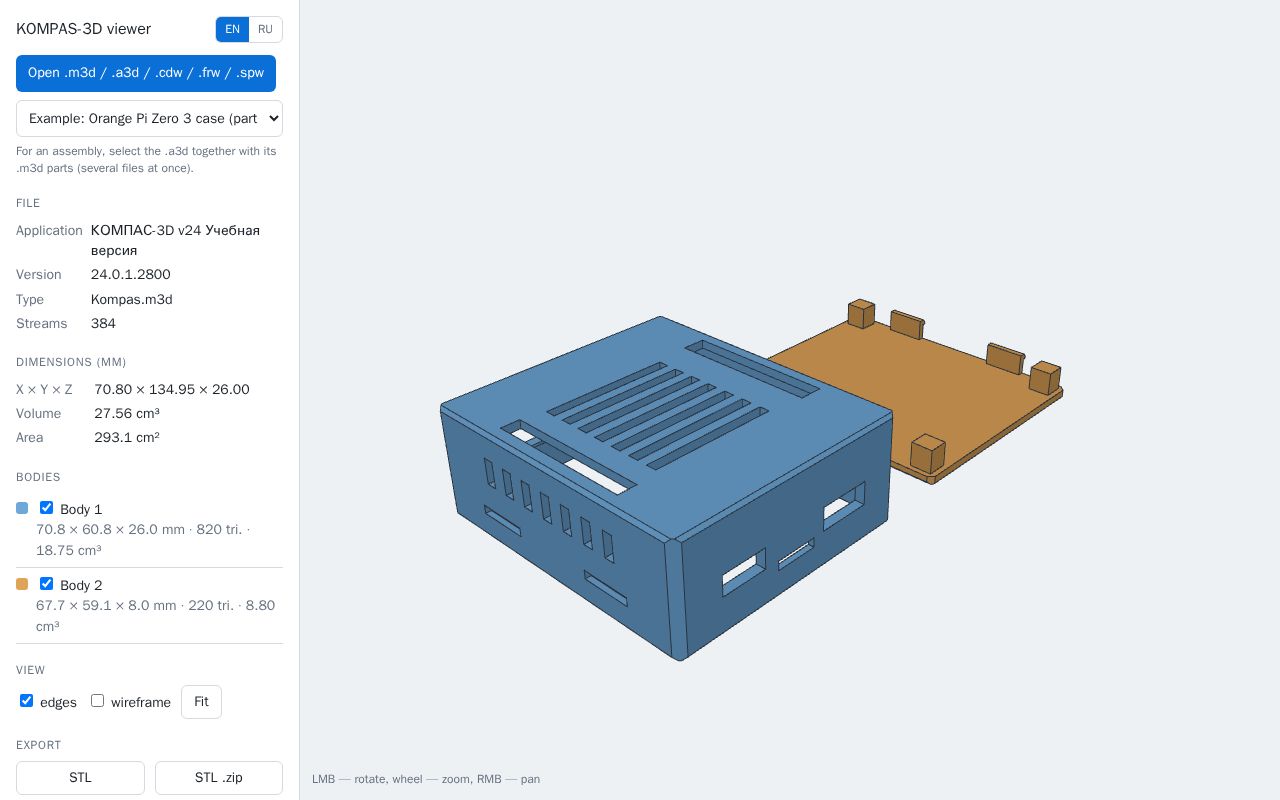Click the dimensions value 70.80 × 134.95 × 26.00
Viewport: 1280px width, 800px height.
pyautogui.click(x=172, y=390)
